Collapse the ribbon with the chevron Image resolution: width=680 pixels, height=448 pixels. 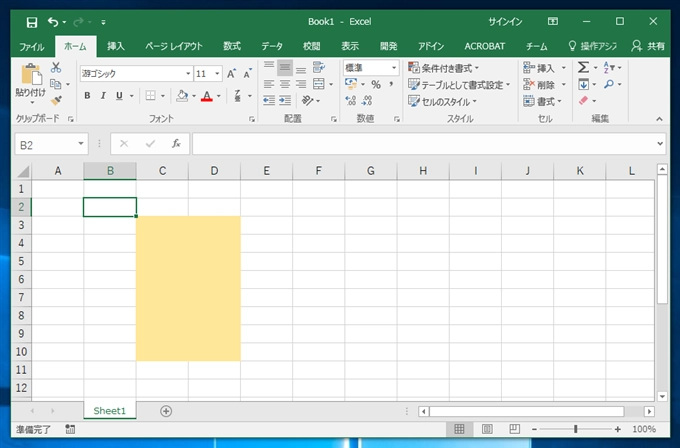coord(659,119)
